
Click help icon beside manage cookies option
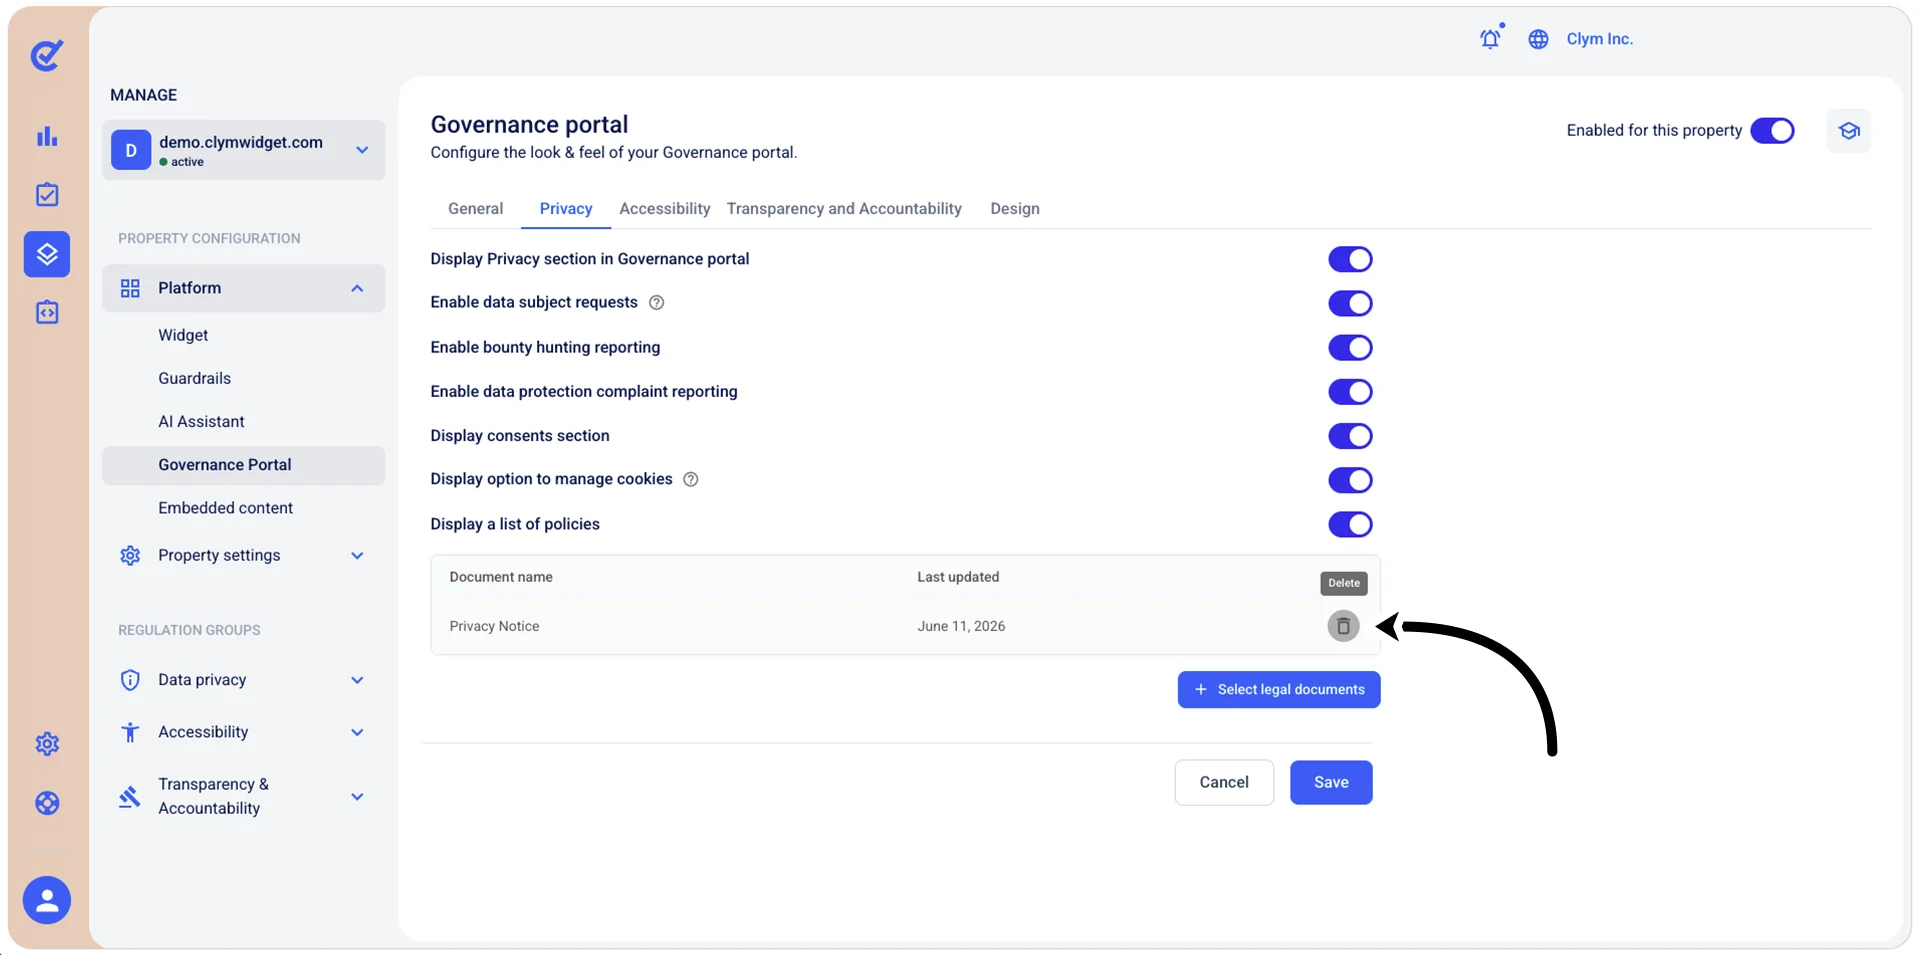[x=690, y=480]
